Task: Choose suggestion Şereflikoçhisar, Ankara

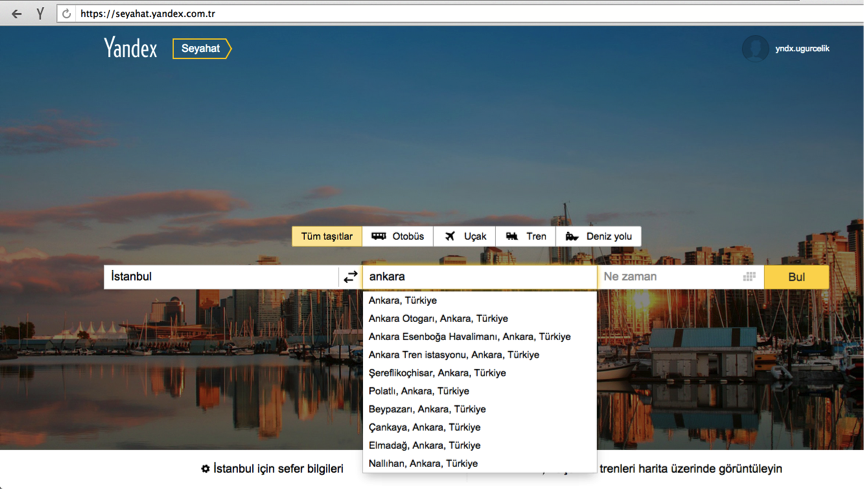Action: coord(479,373)
